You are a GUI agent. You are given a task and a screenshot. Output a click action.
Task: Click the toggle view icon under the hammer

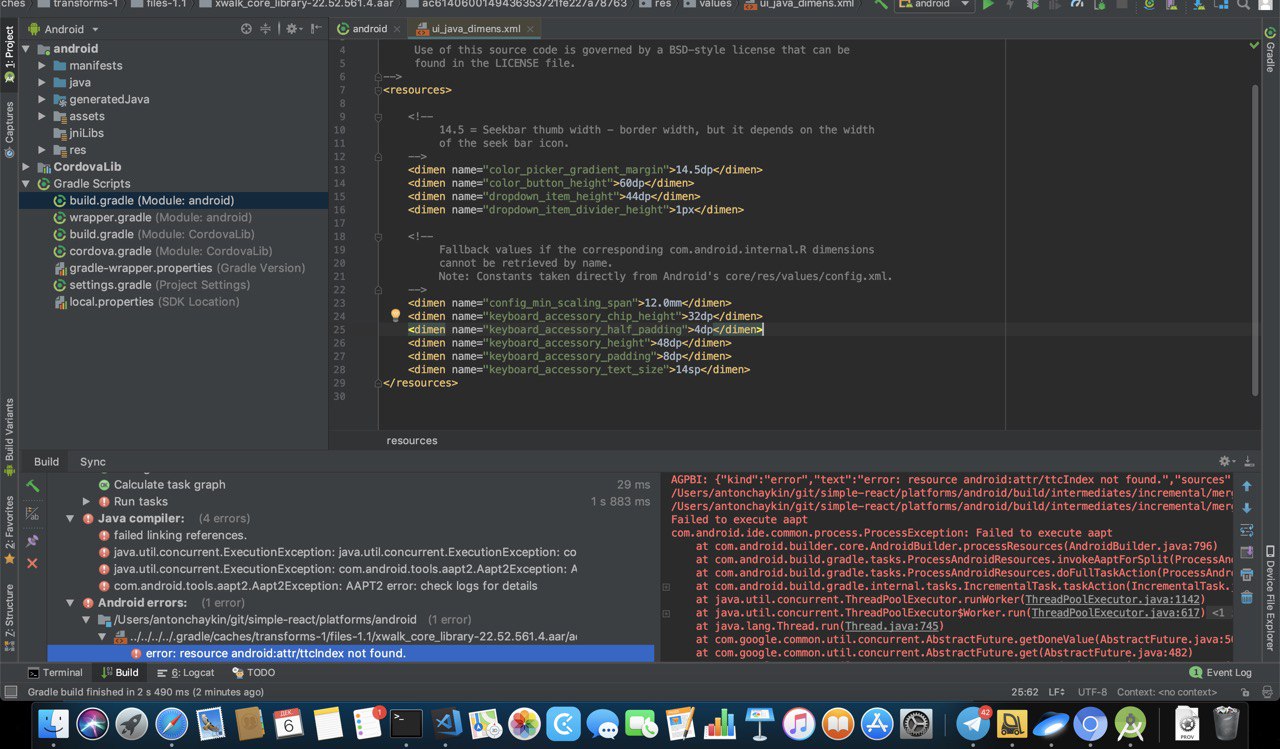pyautogui.click(x=32, y=514)
